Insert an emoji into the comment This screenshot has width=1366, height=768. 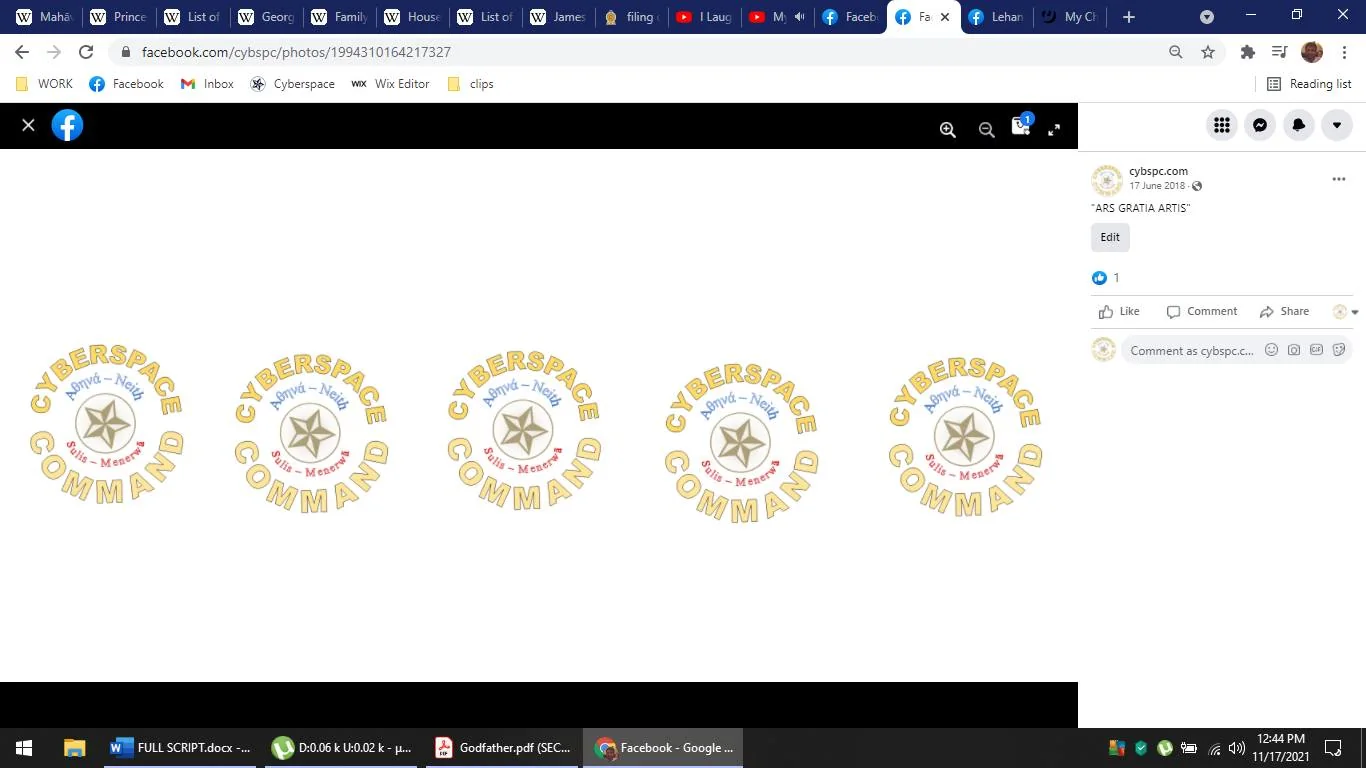click(x=1272, y=350)
